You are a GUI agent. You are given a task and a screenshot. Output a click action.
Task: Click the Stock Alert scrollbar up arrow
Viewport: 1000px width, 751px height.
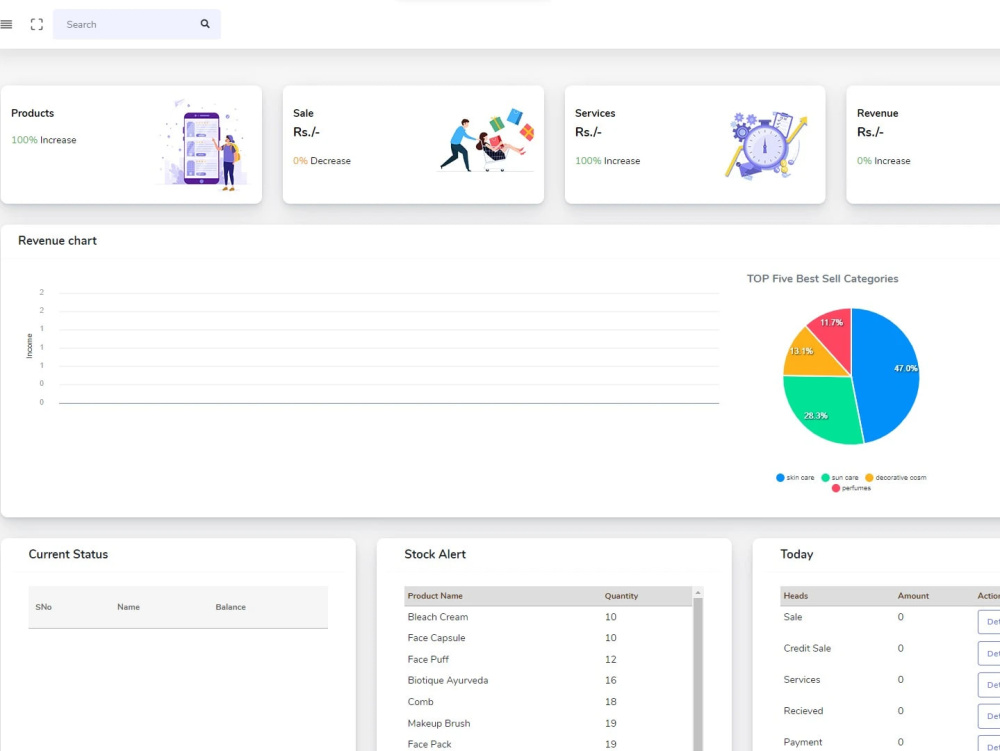point(698,593)
